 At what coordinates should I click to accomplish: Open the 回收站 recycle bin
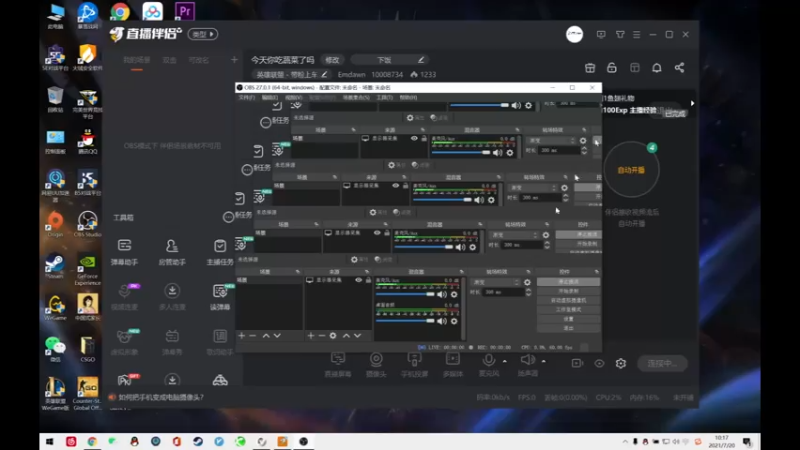click(55, 99)
